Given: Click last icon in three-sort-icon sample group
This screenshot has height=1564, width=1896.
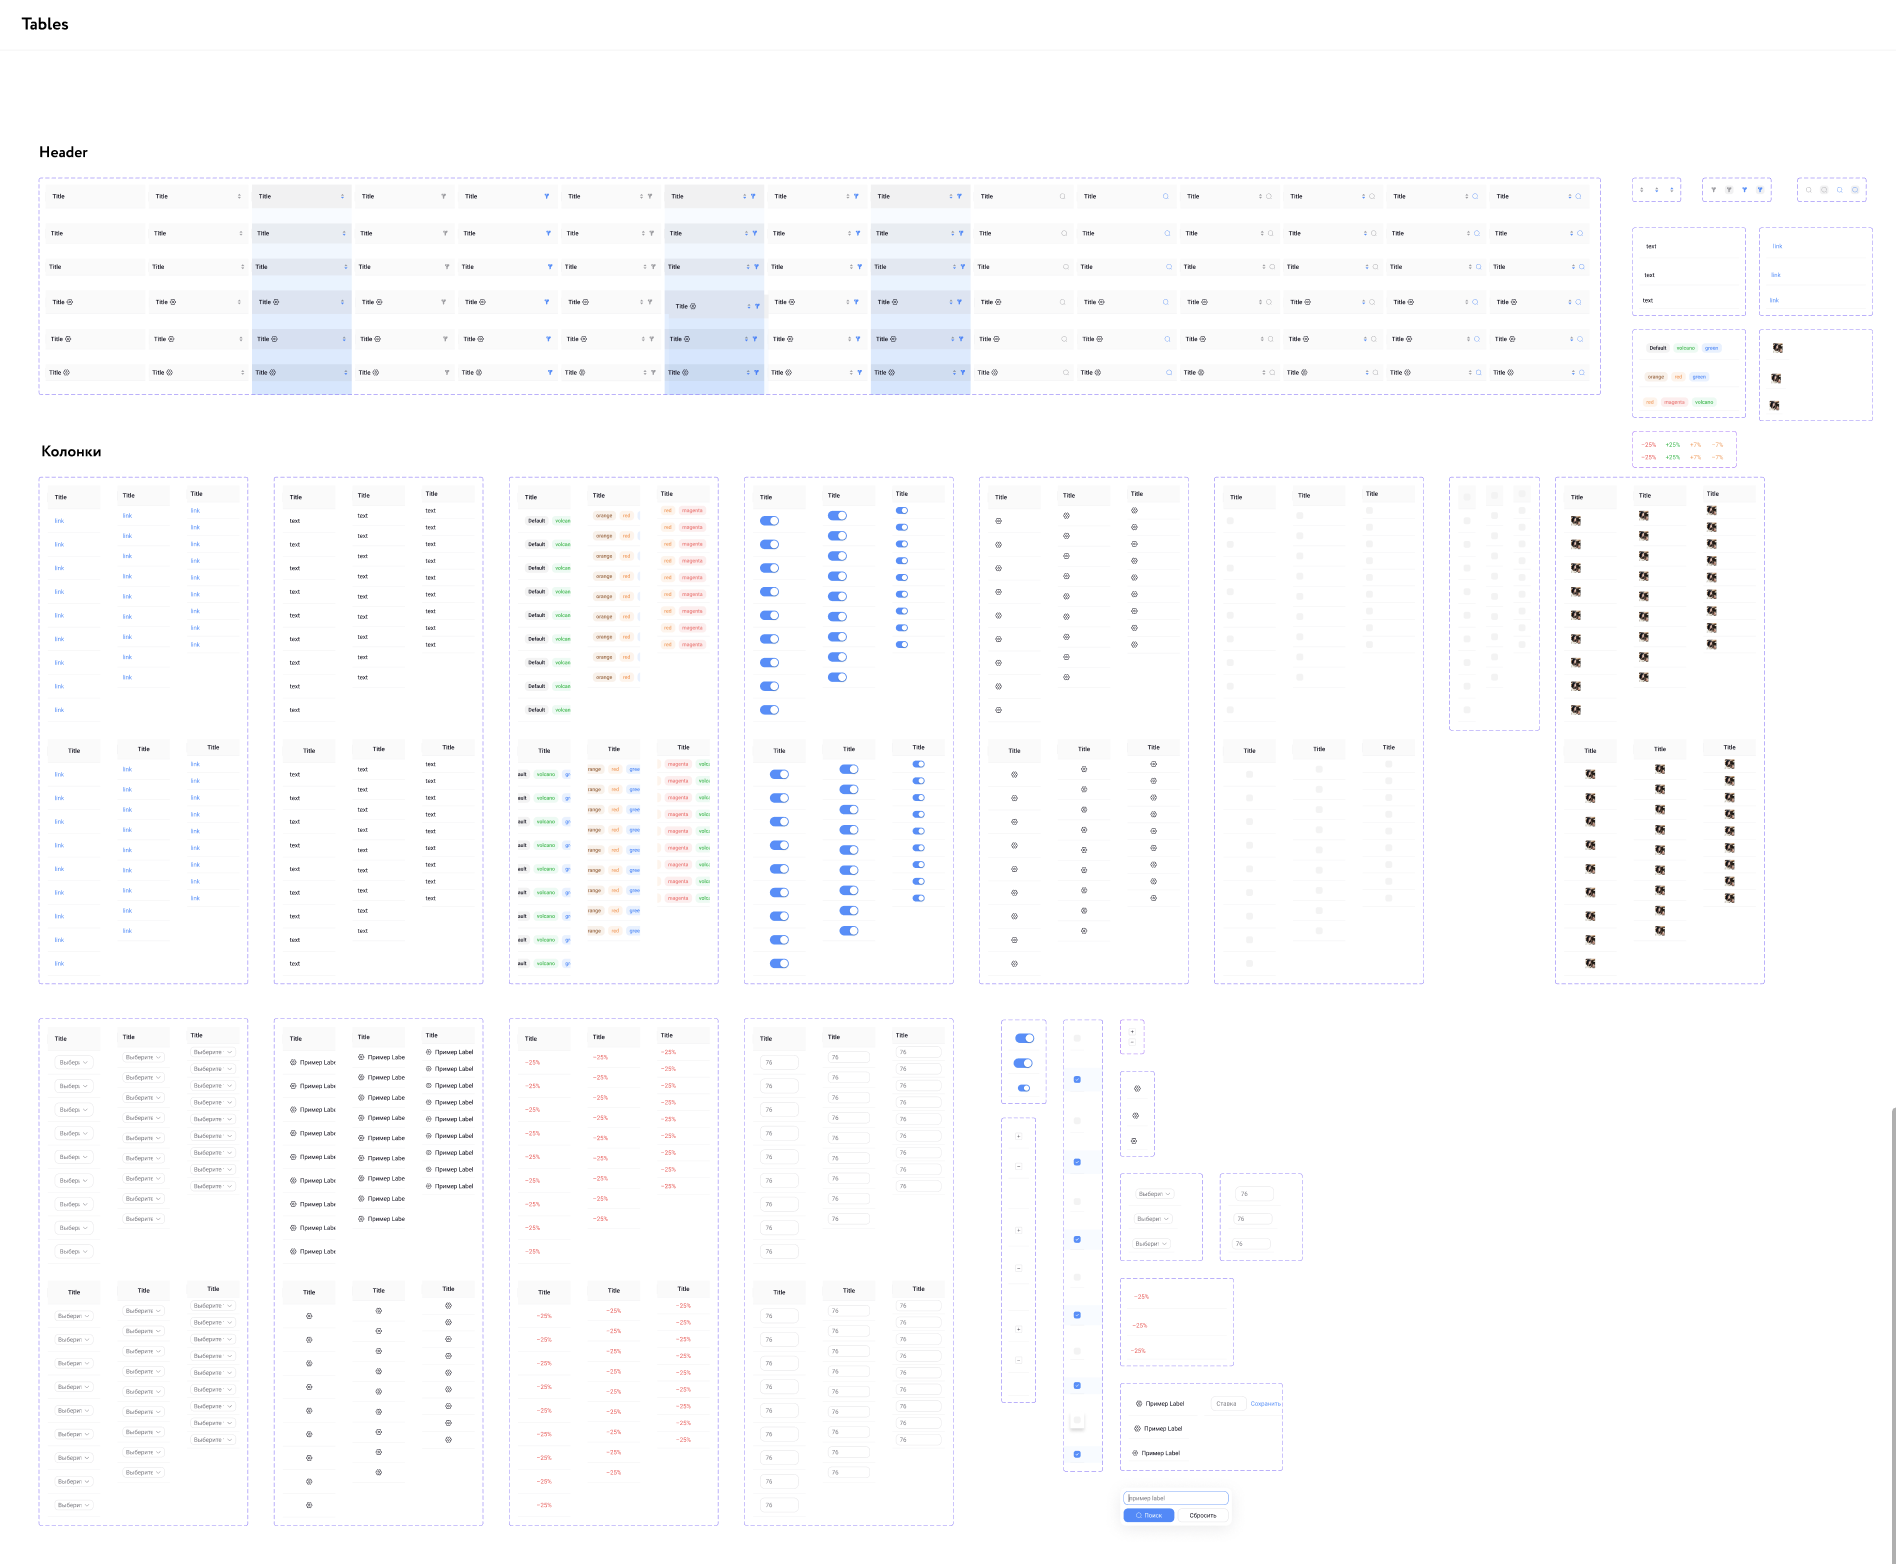Looking at the screenshot, I should [1672, 190].
